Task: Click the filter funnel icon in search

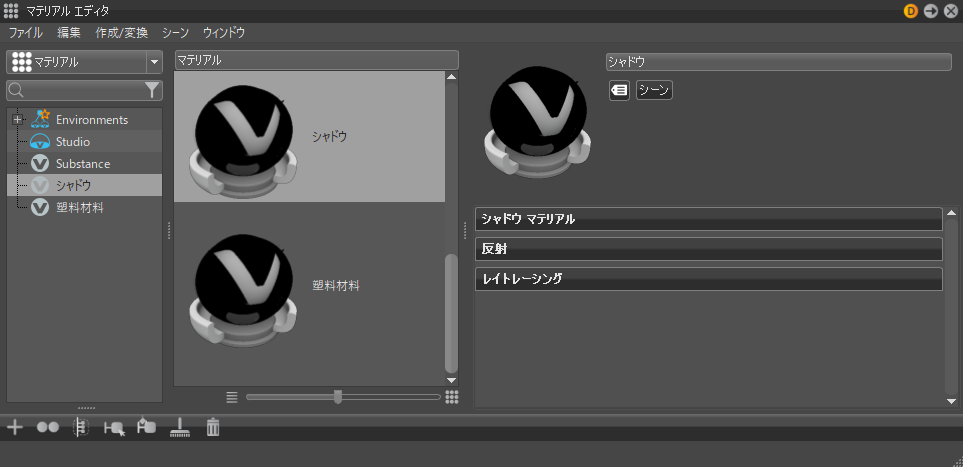Action: pyautogui.click(x=152, y=90)
